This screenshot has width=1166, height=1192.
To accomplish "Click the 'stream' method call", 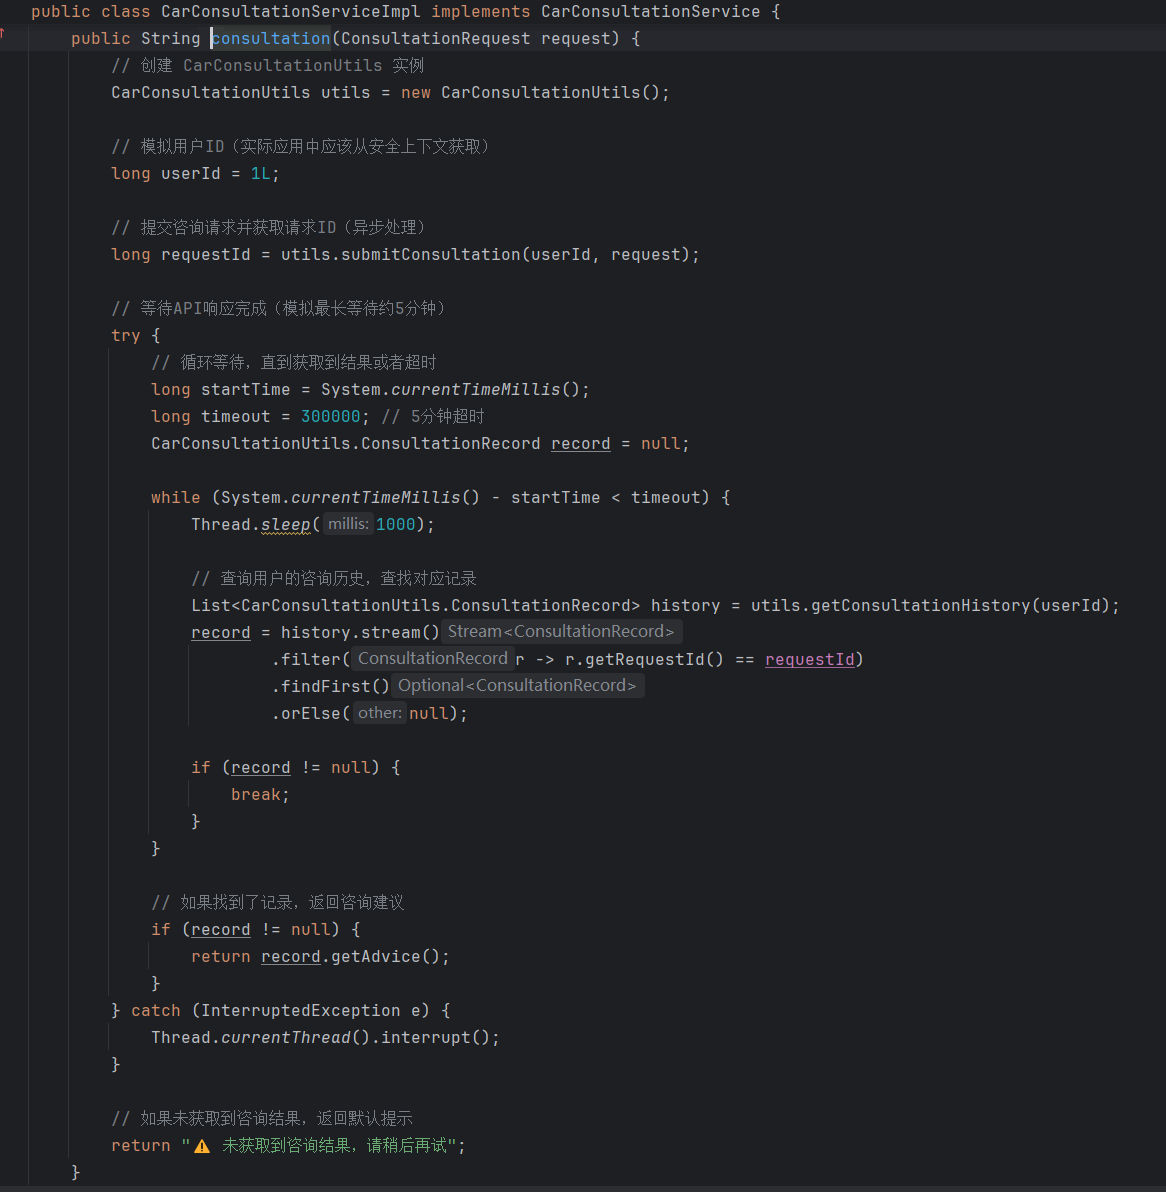I will click(x=391, y=632).
